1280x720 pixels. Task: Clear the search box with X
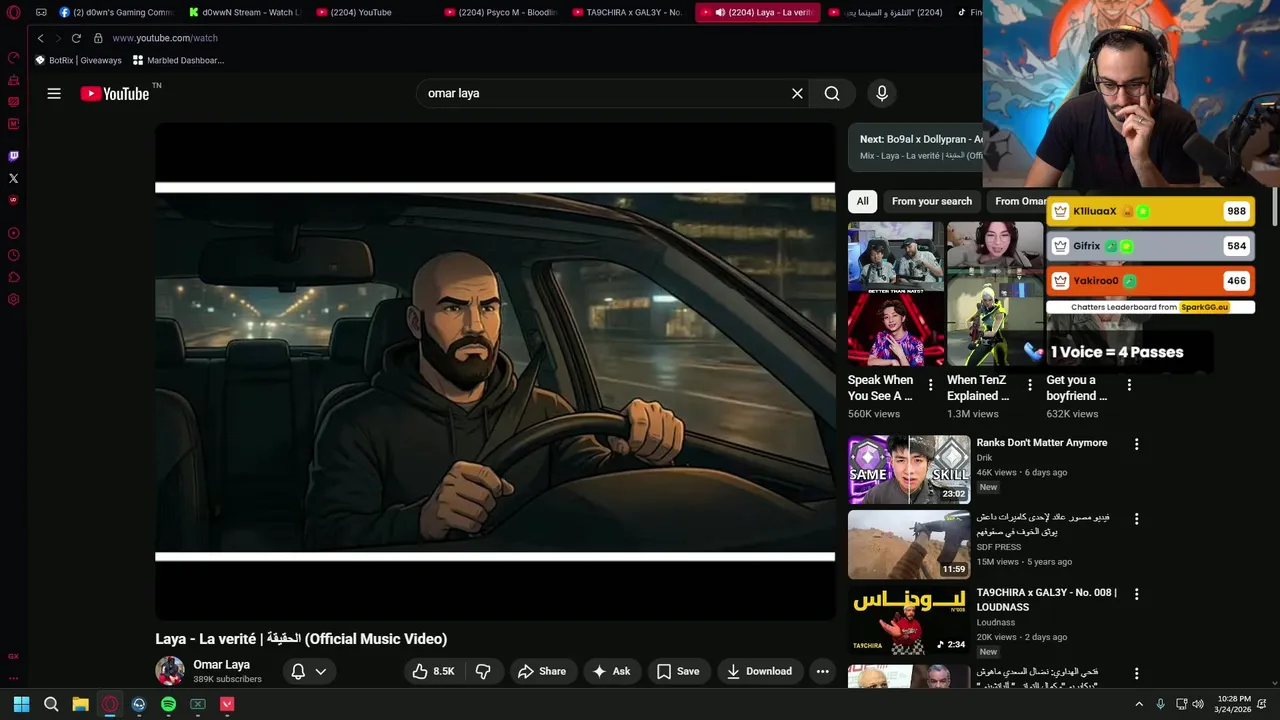tap(797, 93)
